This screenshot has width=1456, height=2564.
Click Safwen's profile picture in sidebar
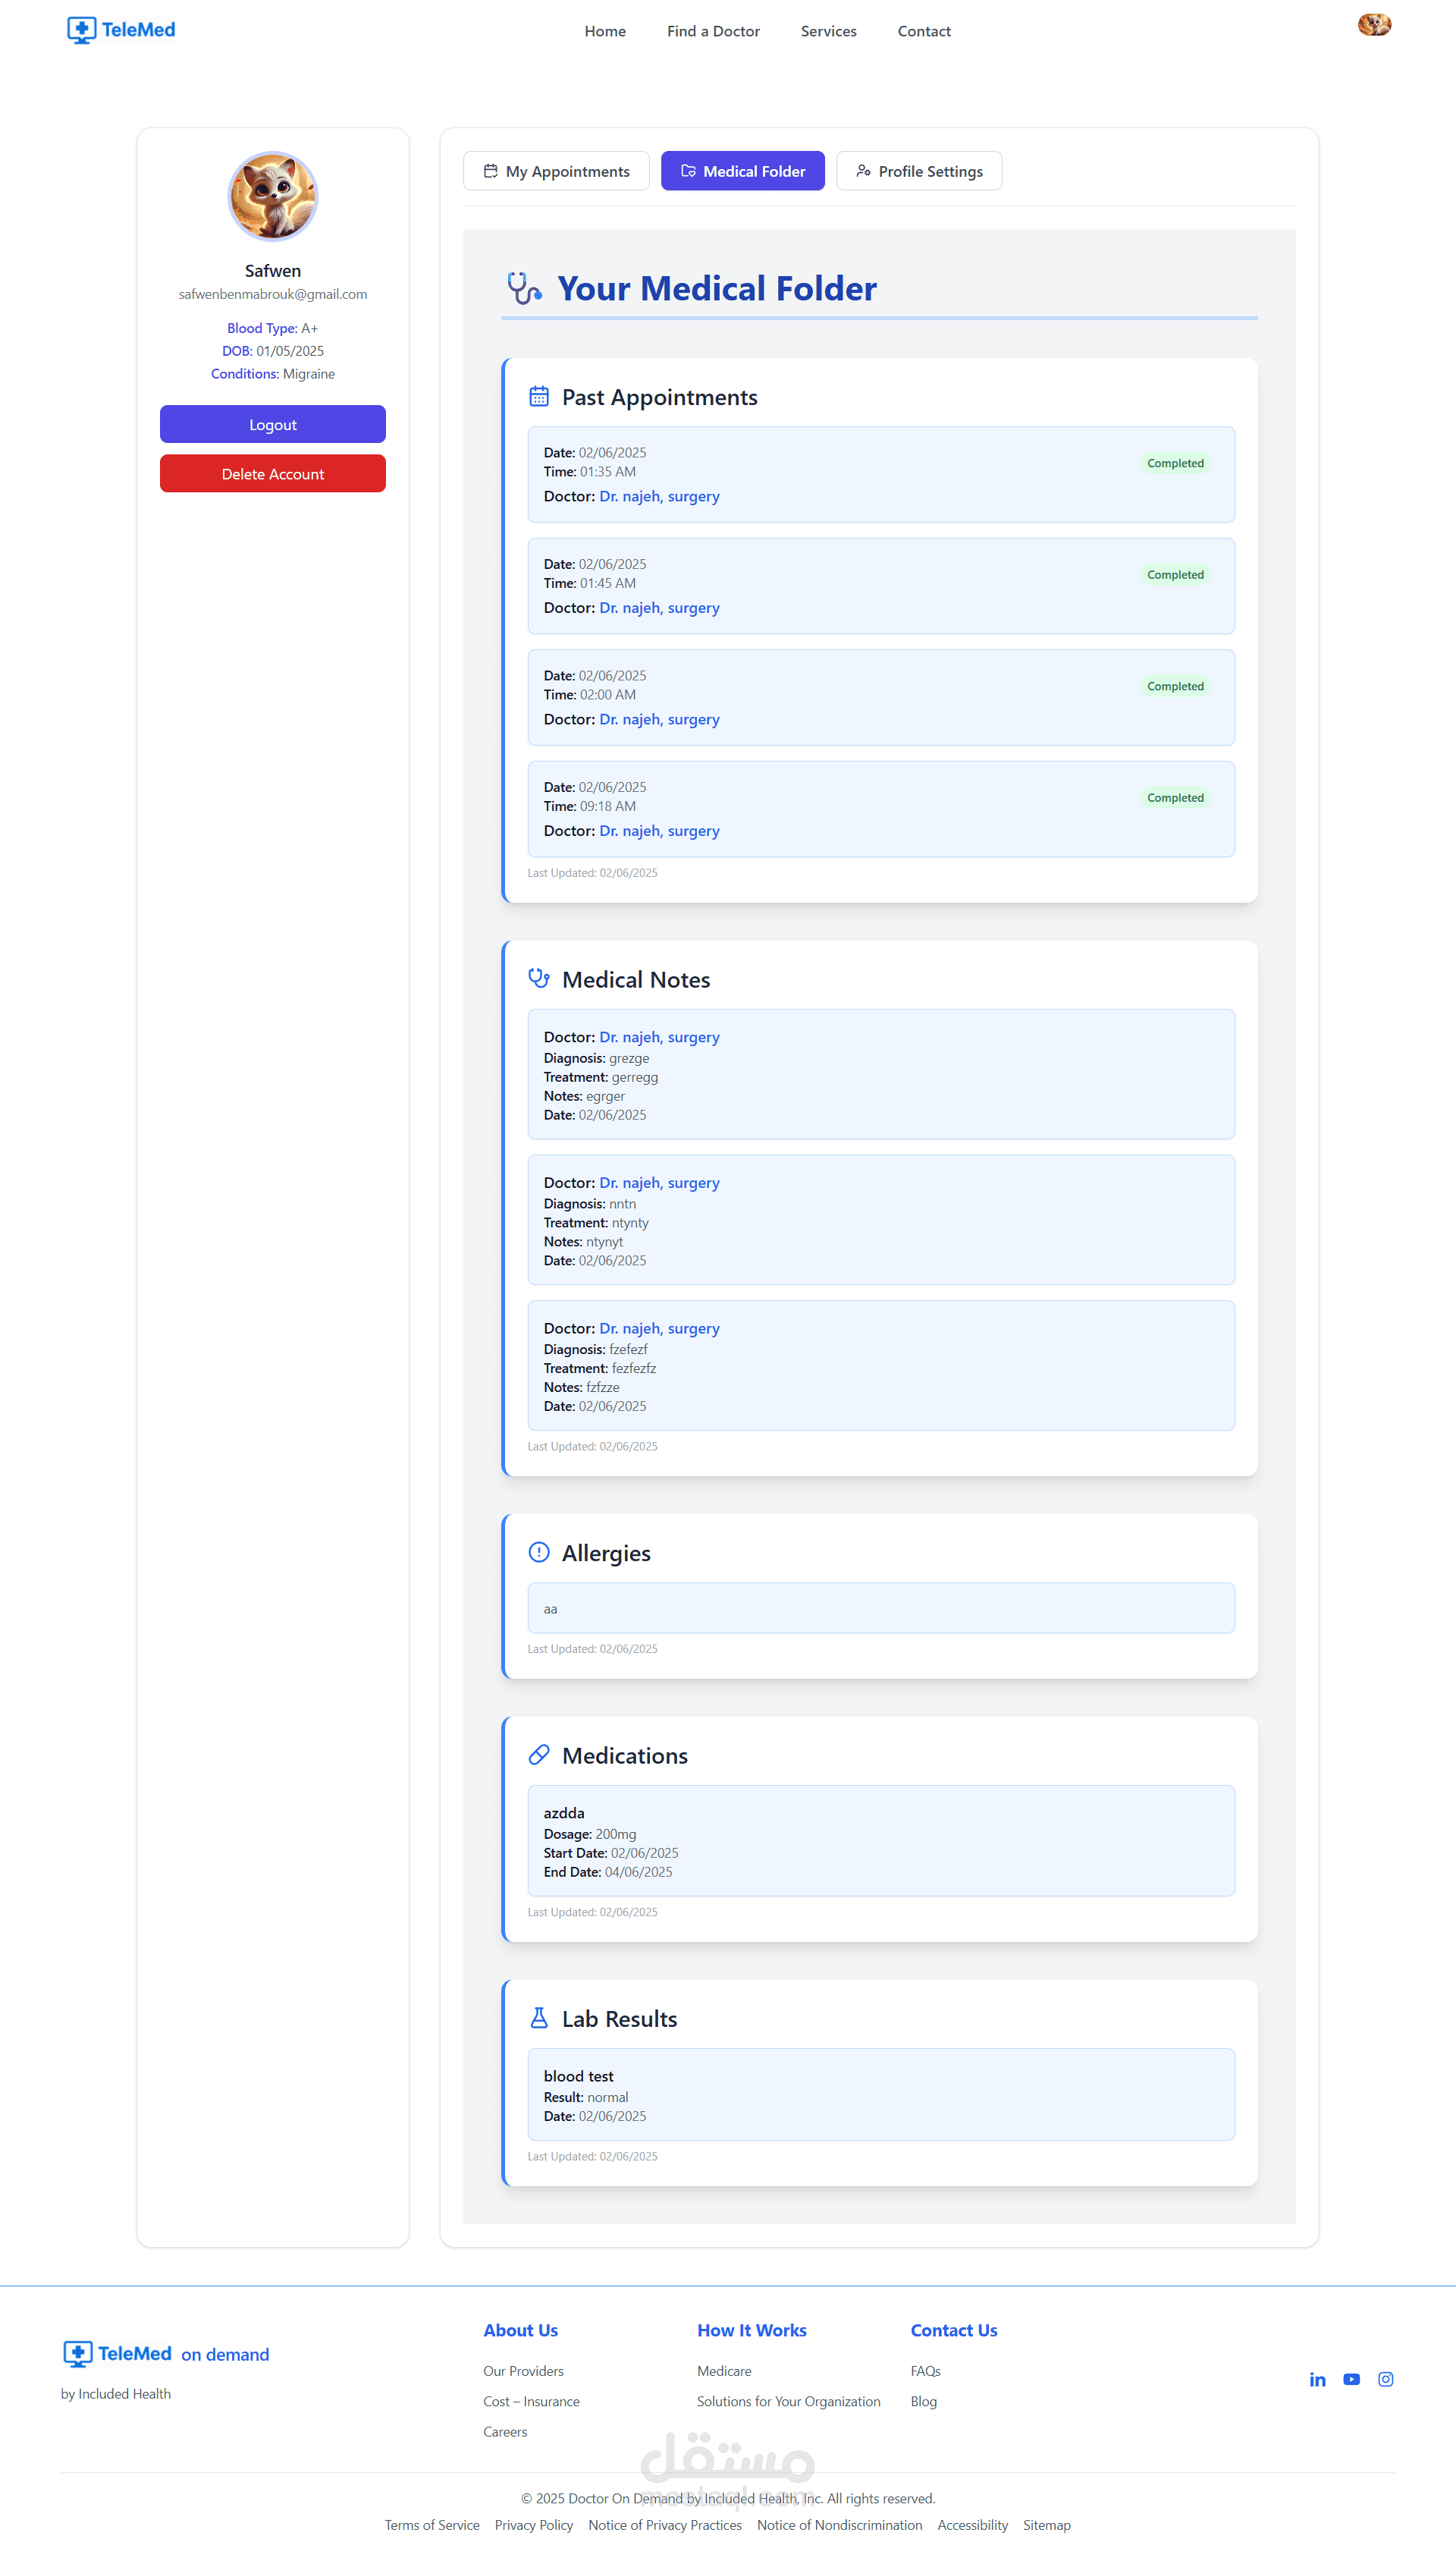pyautogui.click(x=273, y=197)
